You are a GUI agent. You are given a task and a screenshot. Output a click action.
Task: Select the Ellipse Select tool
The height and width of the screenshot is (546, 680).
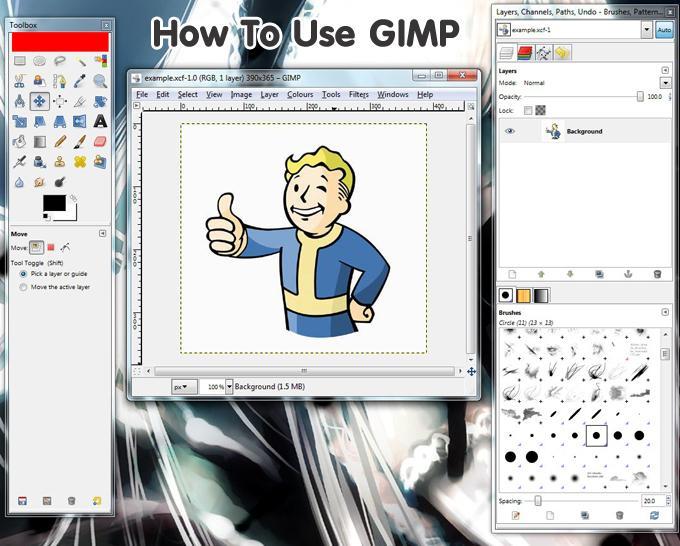click(x=39, y=61)
